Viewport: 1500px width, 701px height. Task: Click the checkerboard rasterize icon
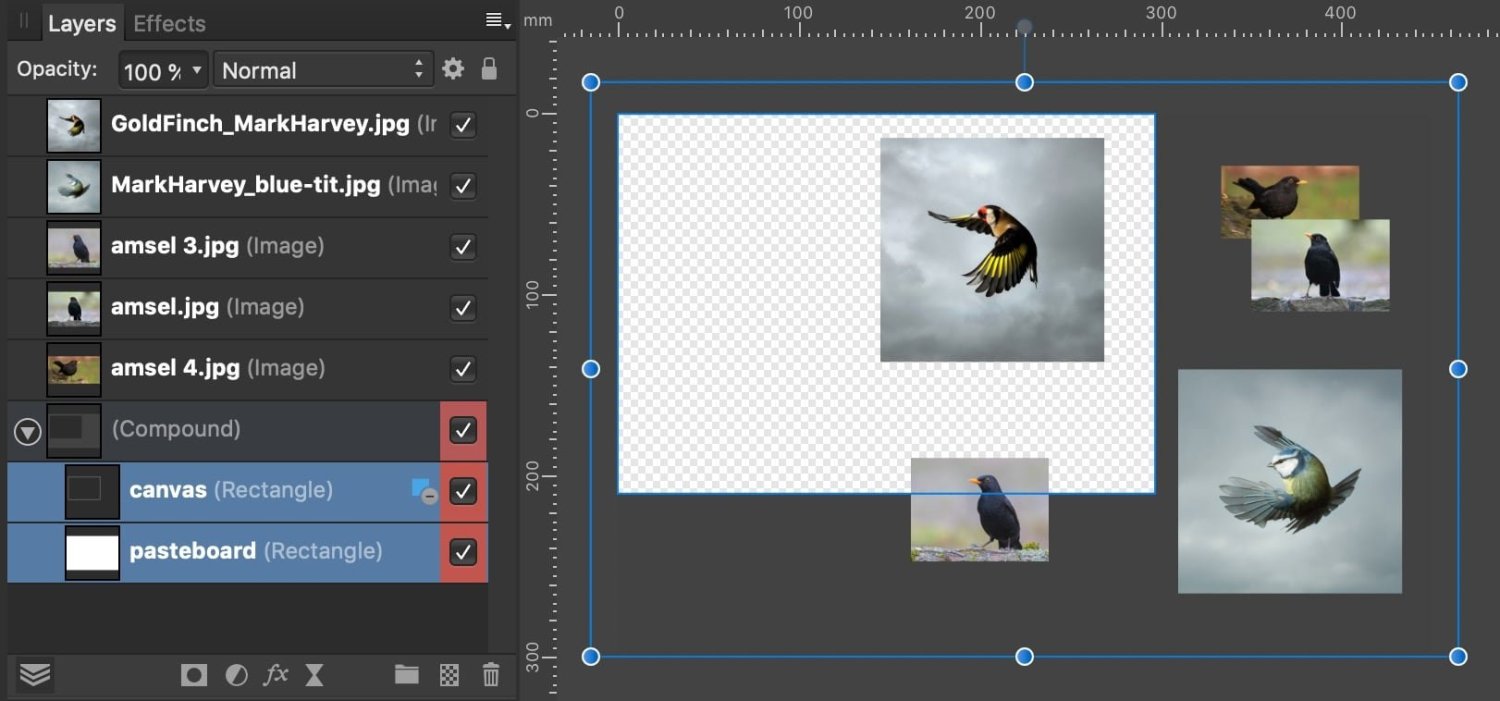coord(448,675)
